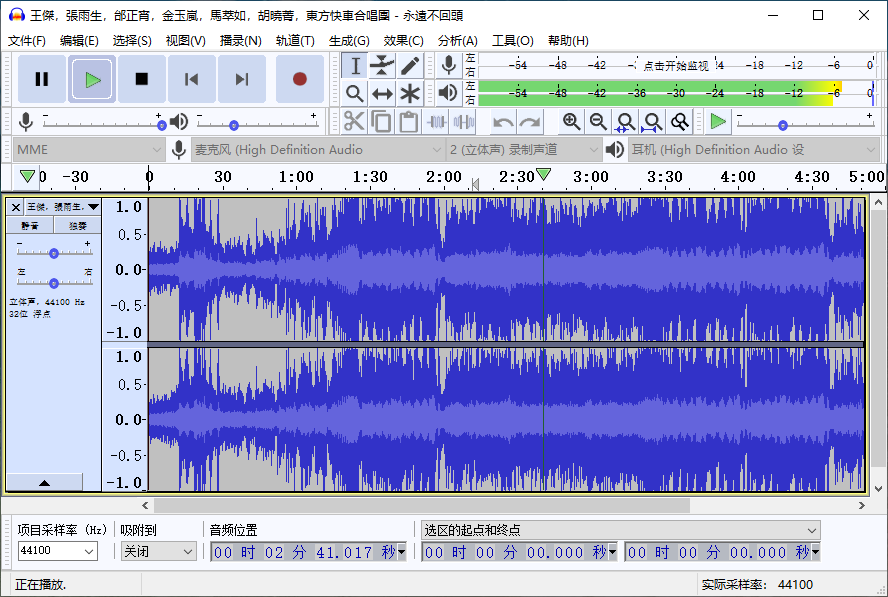Select the Time Shift tool
The image size is (888, 597).
pyautogui.click(x=382, y=94)
